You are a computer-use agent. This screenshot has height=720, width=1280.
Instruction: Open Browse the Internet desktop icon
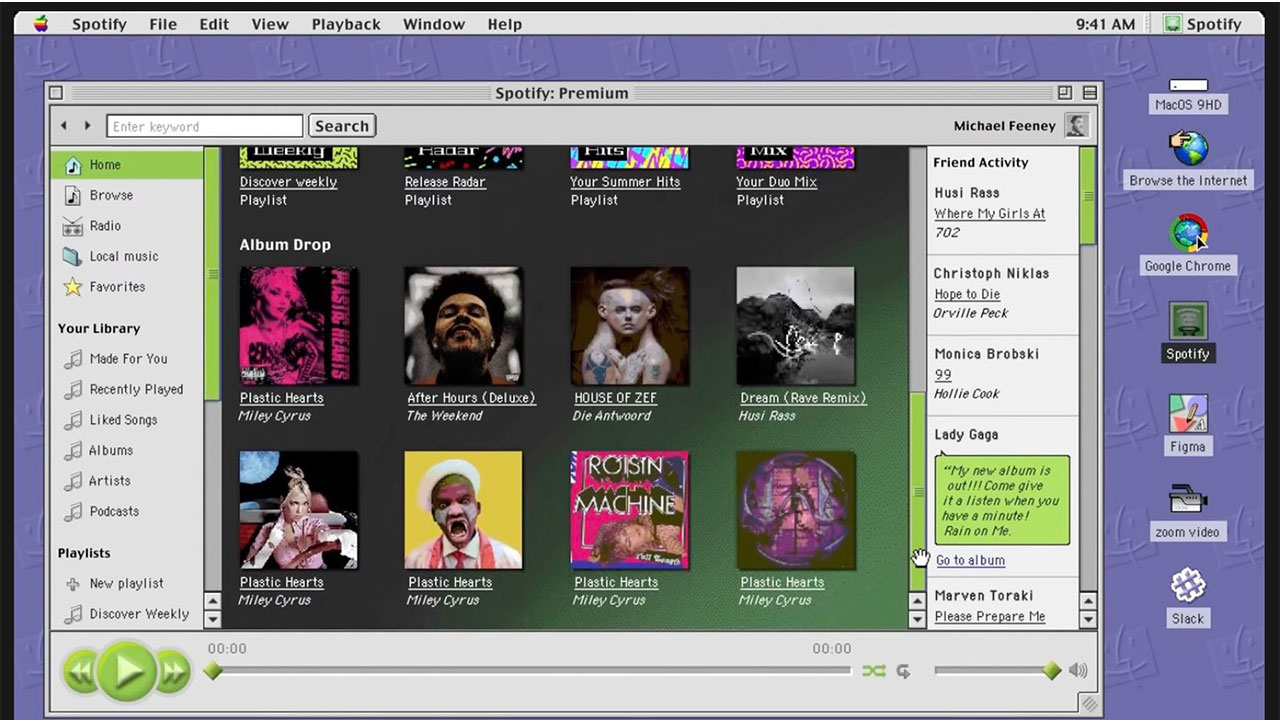(1188, 160)
